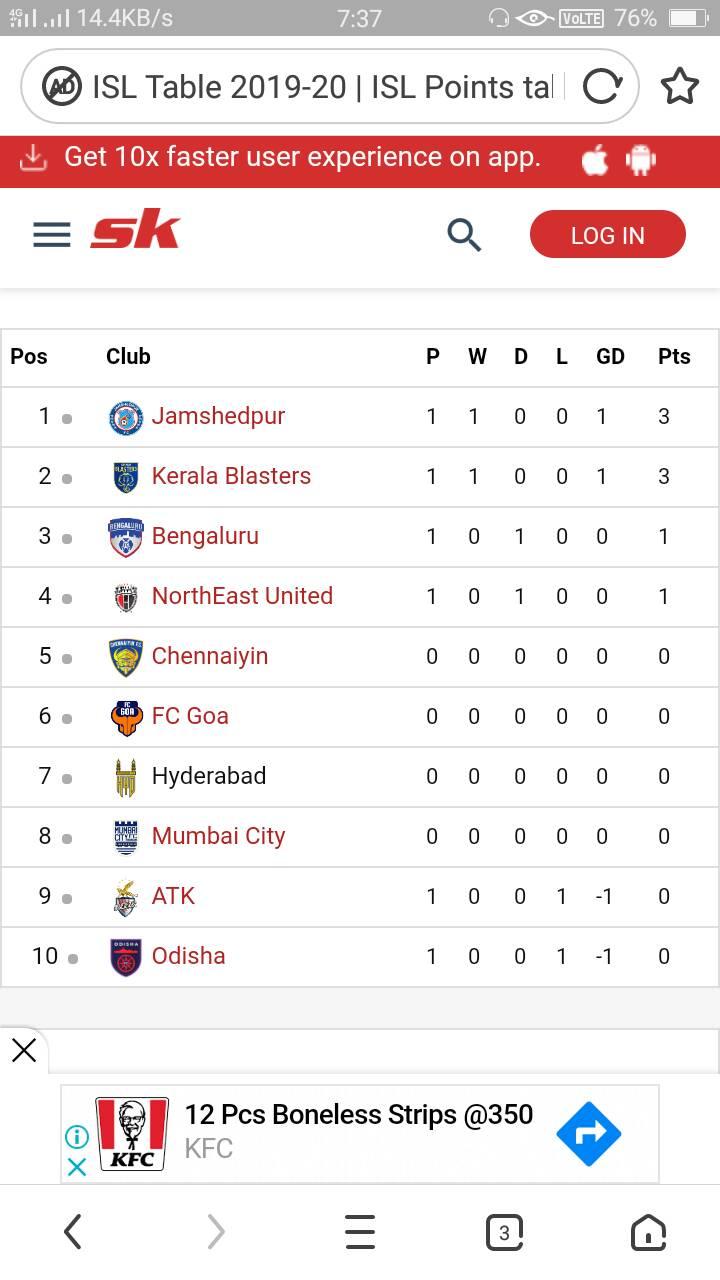Bookmark page with the star icon
This screenshot has height=1280, width=720.
click(x=680, y=87)
